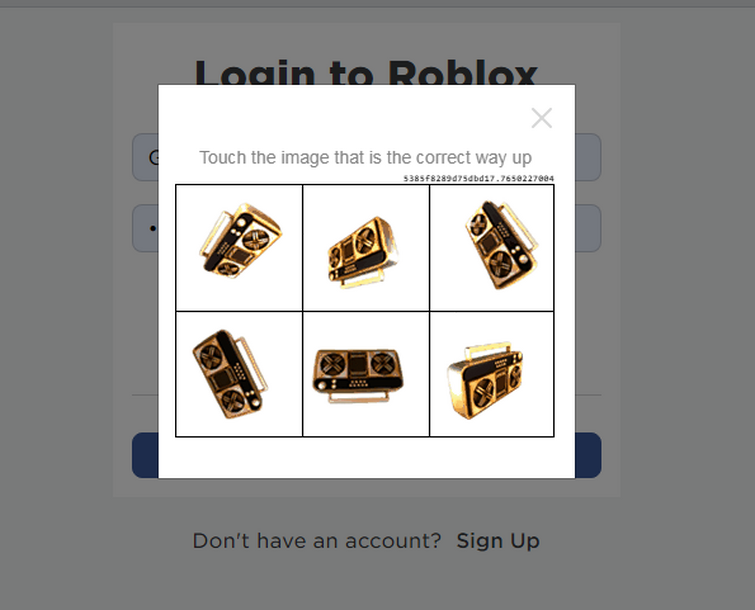Click the handle of the bottom-middle boombox

(x=359, y=396)
